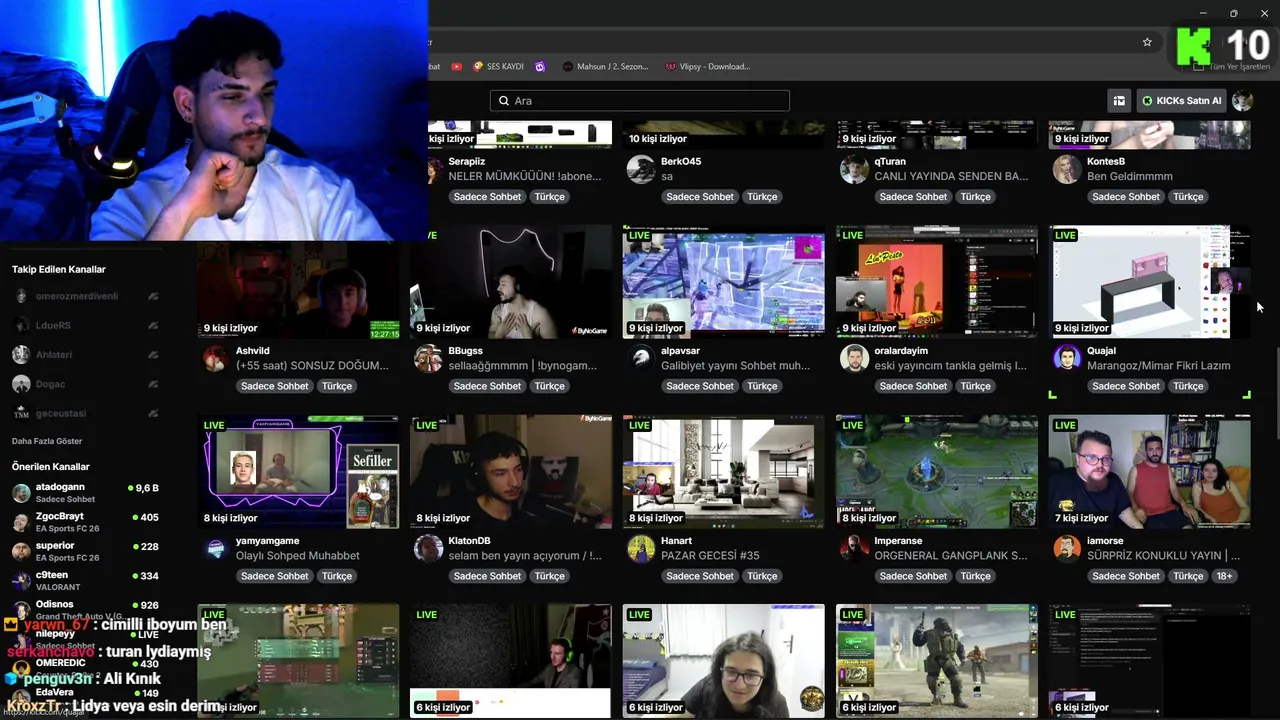Screen dimensions: 1280x720
Task: Open the Mahsun J 2. Sezon bookmark
Action: pyautogui.click(x=605, y=67)
